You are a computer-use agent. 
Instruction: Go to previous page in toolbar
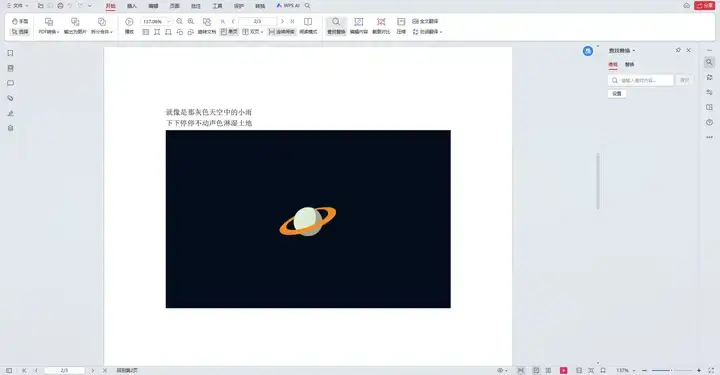[233, 21]
